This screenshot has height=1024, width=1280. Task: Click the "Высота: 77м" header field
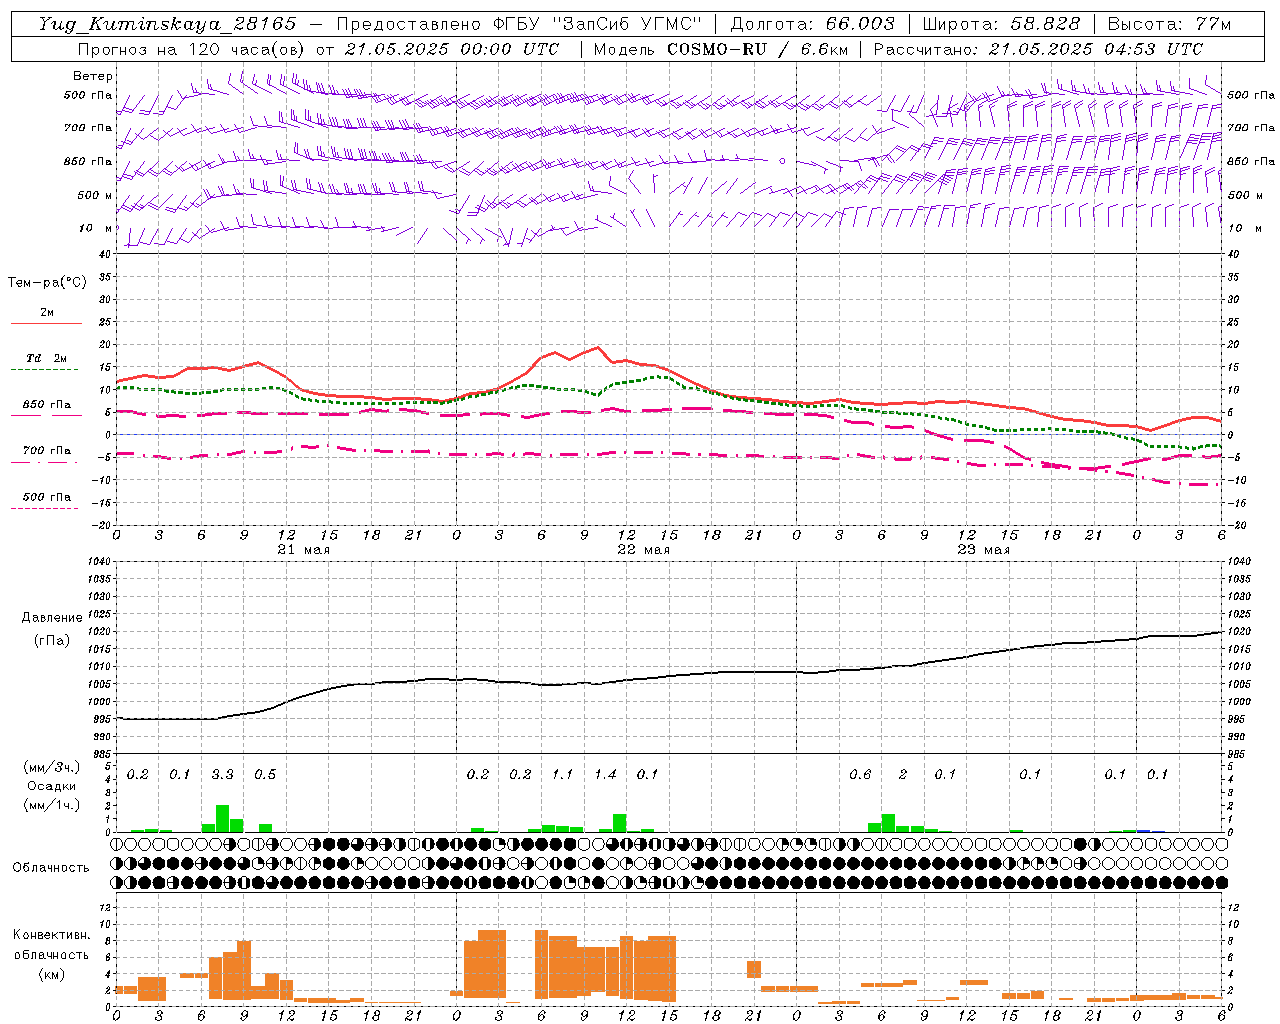1169,24
